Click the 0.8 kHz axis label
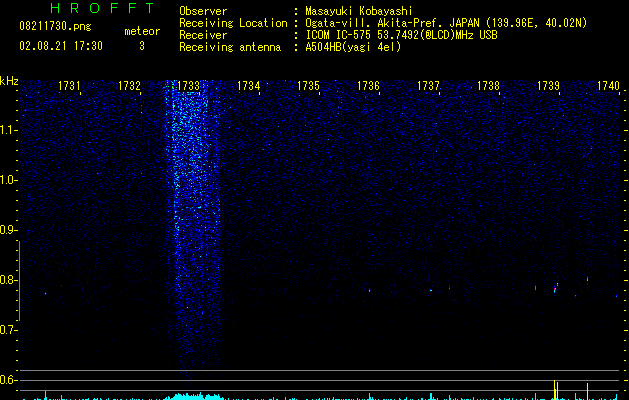Screen dimensions: 629x400 pyautogui.click(x=8, y=280)
